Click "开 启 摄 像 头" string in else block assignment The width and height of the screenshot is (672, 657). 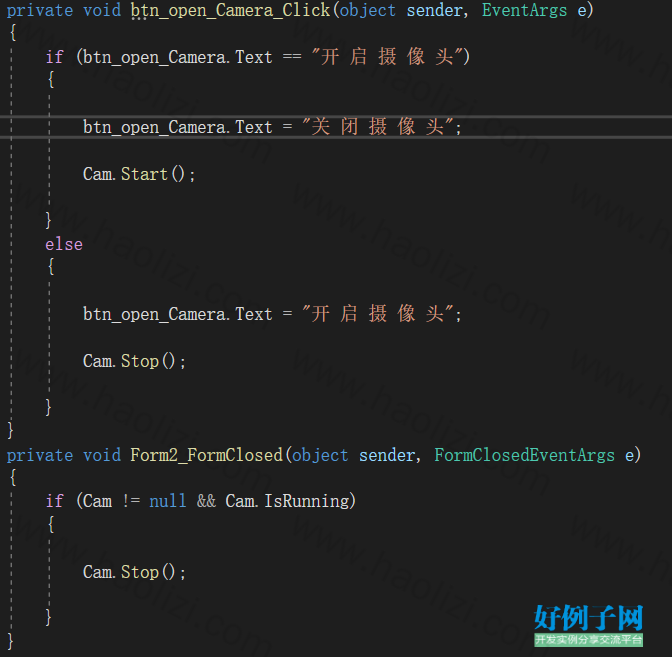378,314
